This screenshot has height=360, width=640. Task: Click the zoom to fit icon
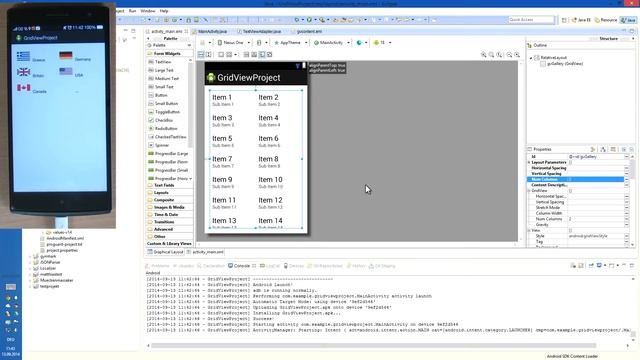point(491,55)
